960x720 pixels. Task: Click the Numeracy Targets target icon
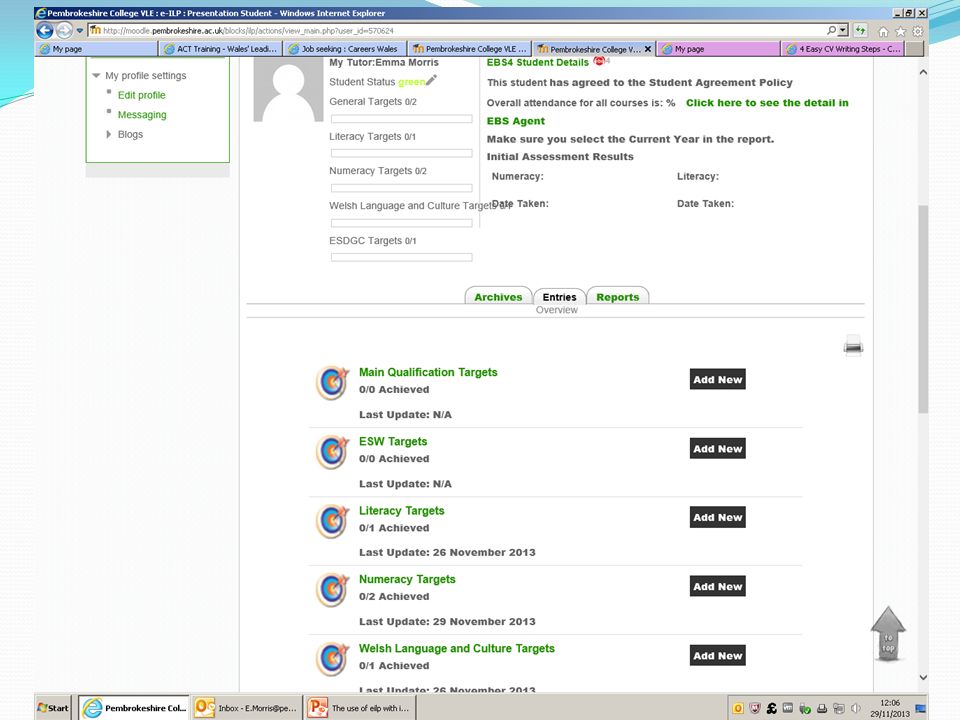pyautogui.click(x=332, y=590)
